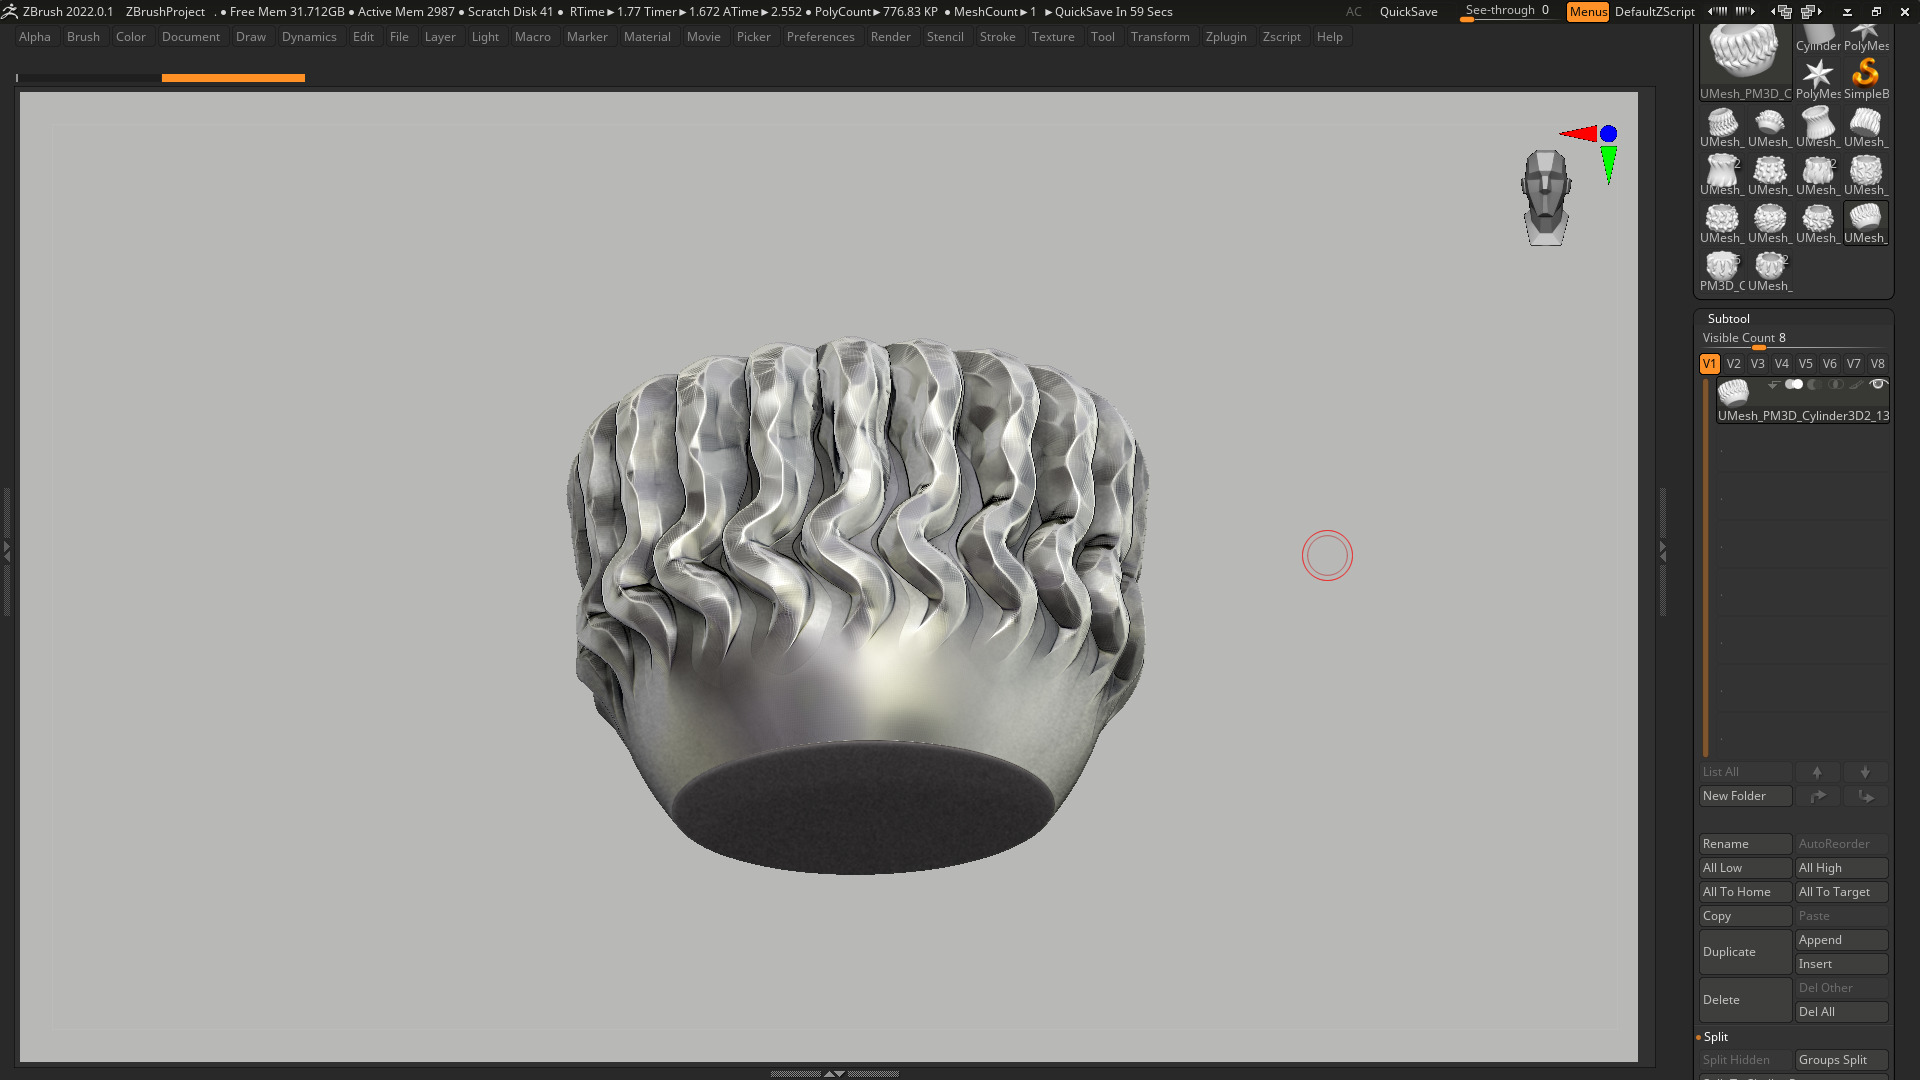1920x1080 pixels.
Task: Click the Duplicate subtool button
Action: click(1745, 952)
